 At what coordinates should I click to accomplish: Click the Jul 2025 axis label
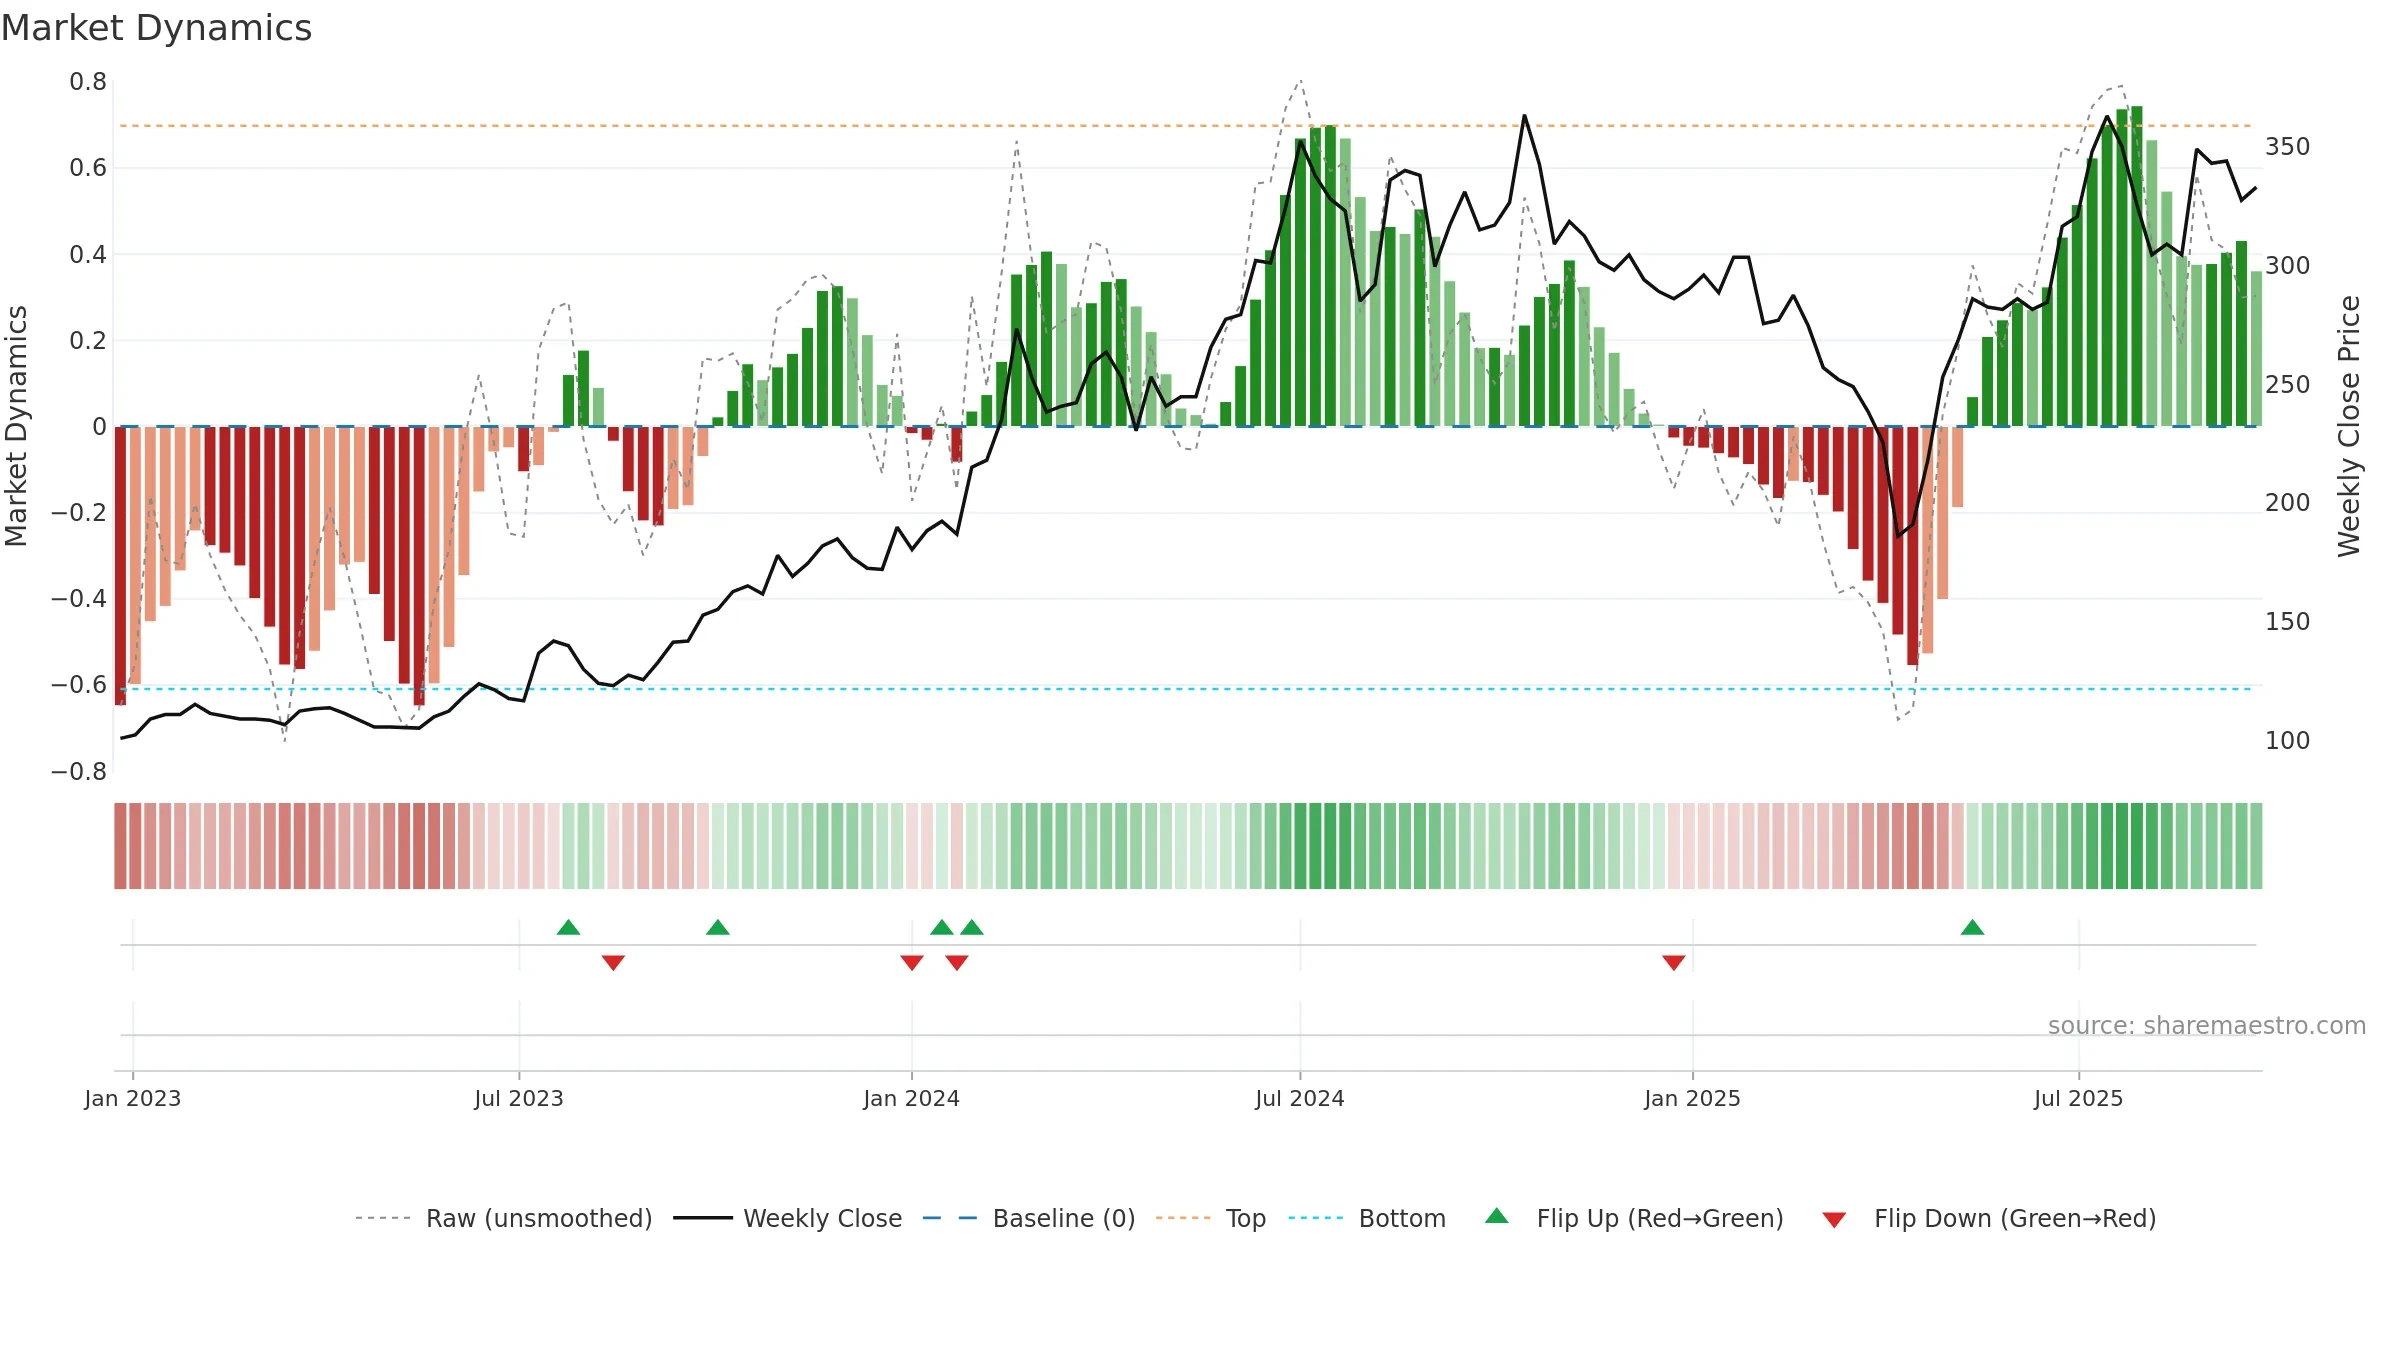tap(2079, 1098)
